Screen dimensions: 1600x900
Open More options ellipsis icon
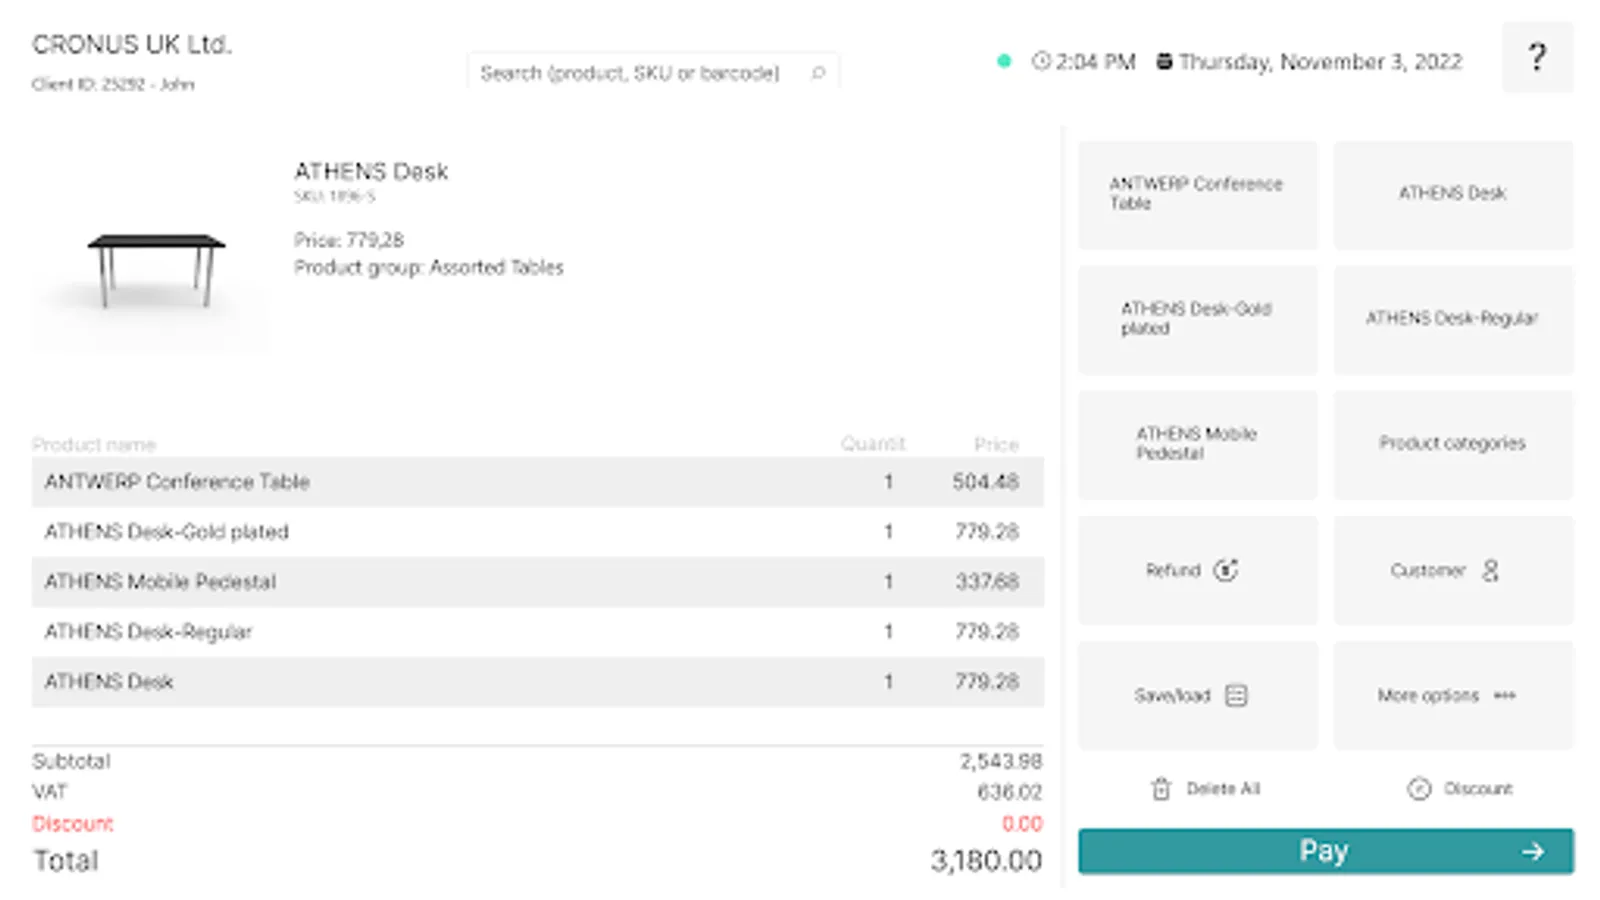click(x=1504, y=695)
